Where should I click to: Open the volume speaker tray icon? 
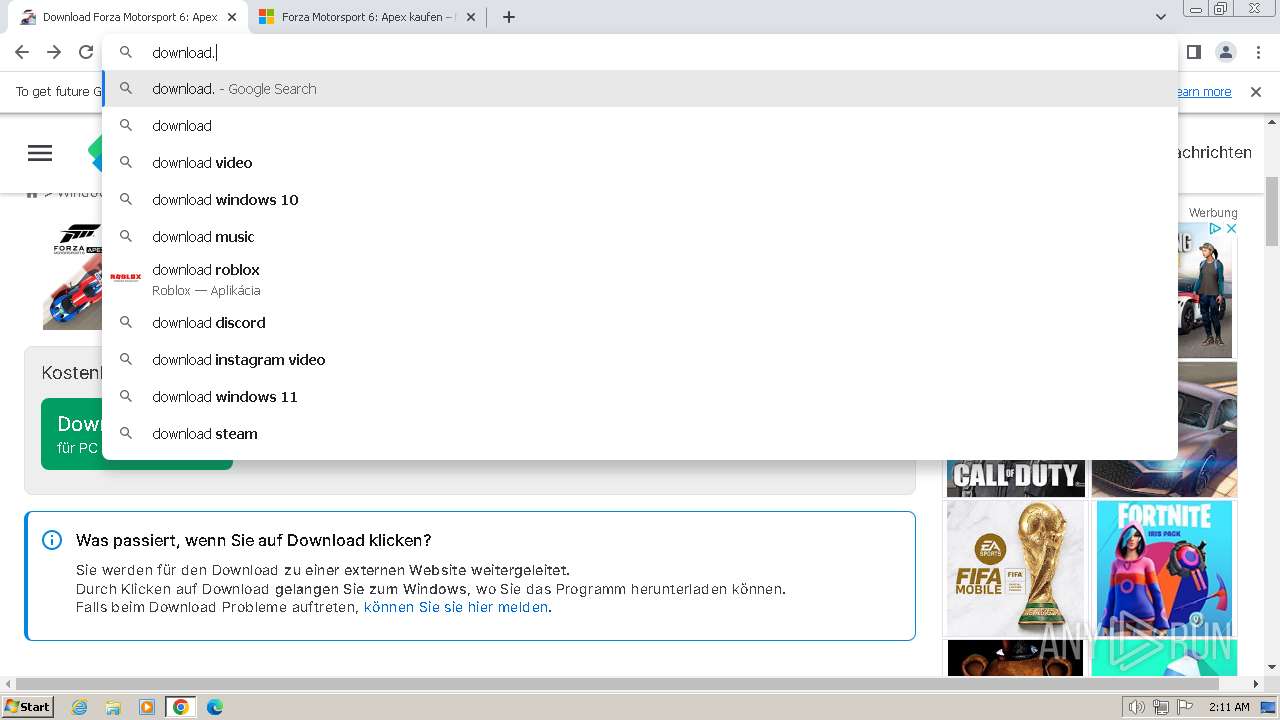click(1136, 707)
